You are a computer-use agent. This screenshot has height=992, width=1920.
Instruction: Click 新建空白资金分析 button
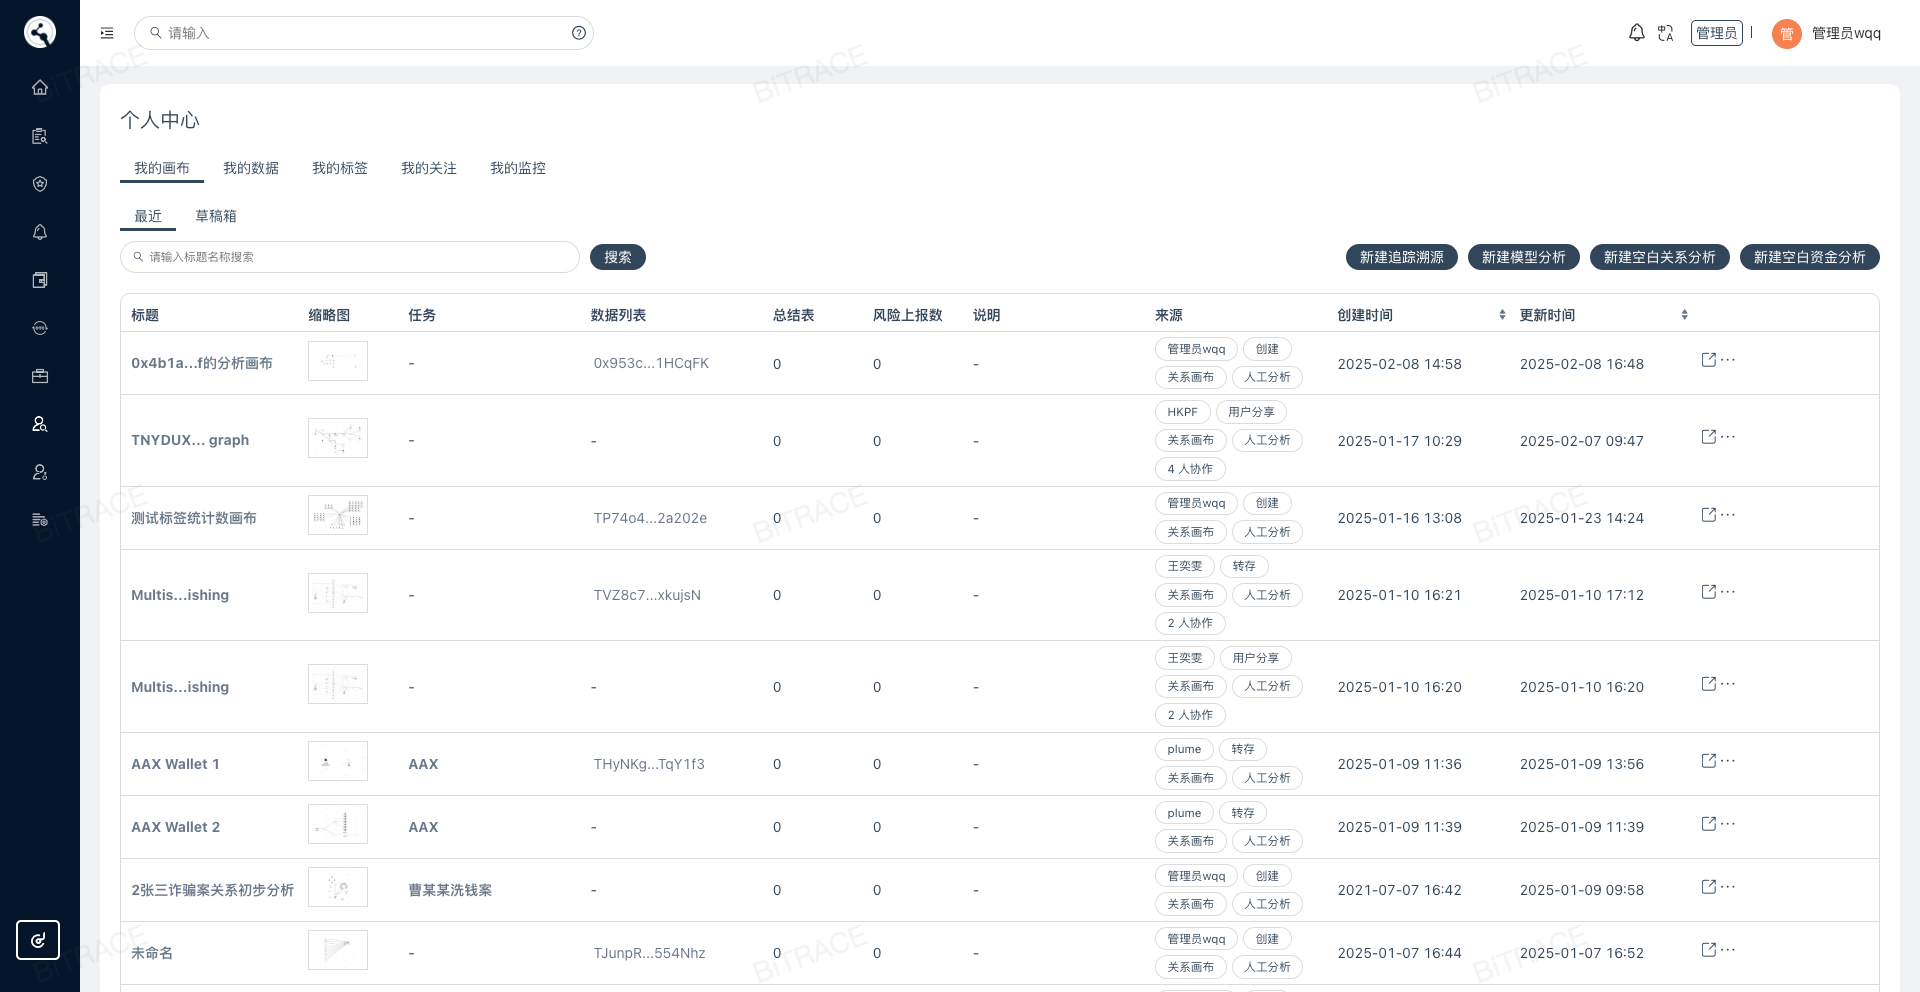(1810, 257)
